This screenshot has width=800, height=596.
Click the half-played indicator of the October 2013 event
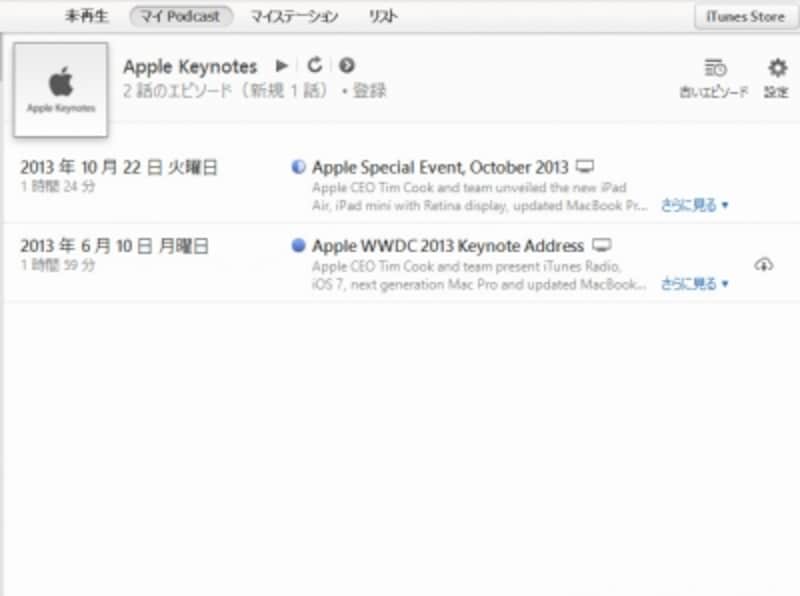click(298, 167)
